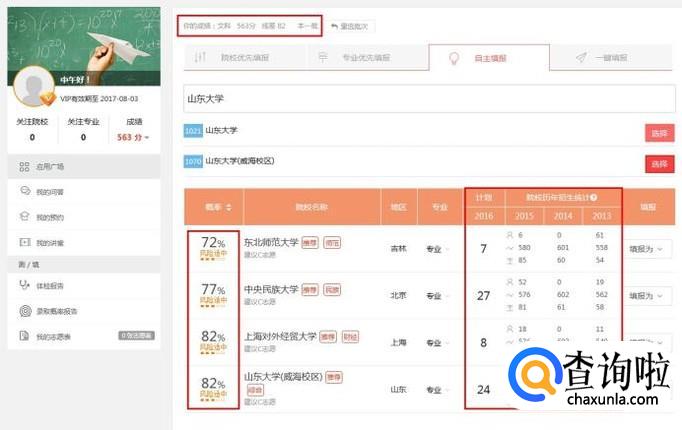Click the document icon for 我的志愿表
The height and width of the screenshot is (430, 682).
pos(24,336)
